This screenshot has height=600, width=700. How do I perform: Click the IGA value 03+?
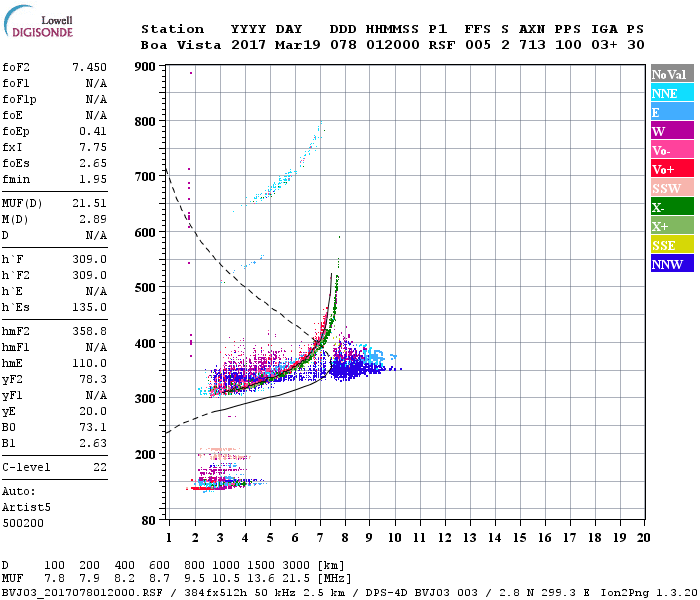[x=604, y=45]
